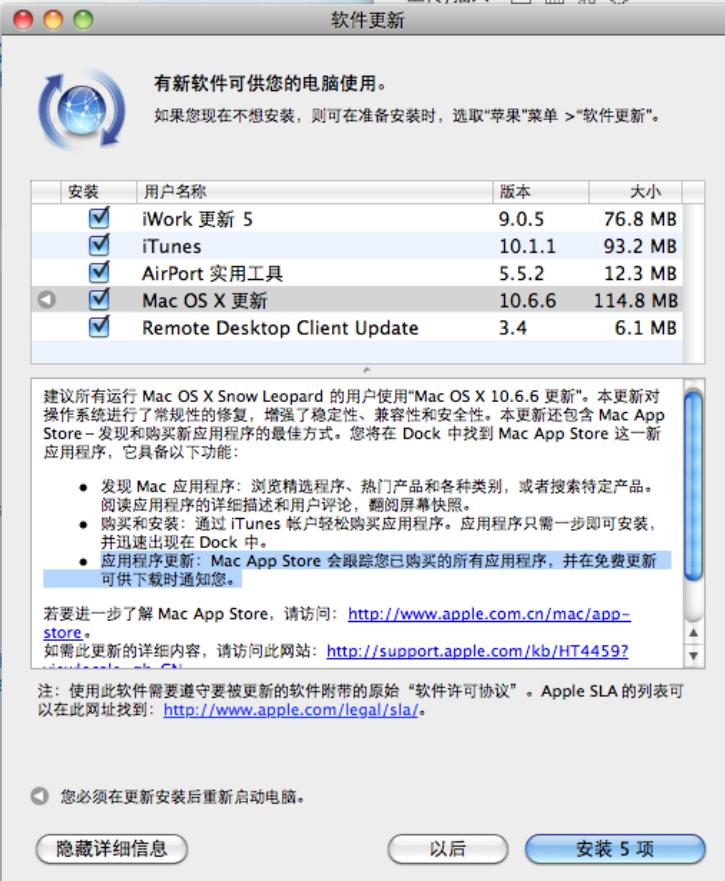Image resolution: width=725 pixels, height=881 pixels.
Task: Open the apple.com/legal/sla link
Action: click(x=291, y=710)
